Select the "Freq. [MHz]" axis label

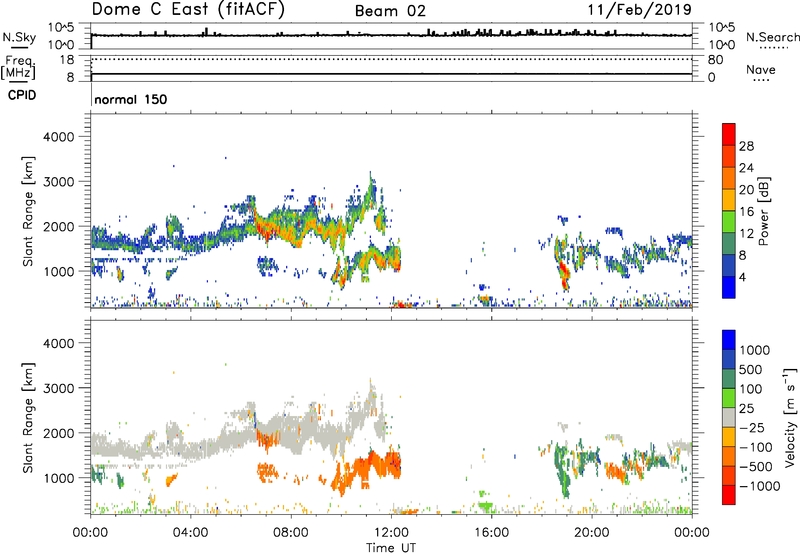click(x=19, y=67)
